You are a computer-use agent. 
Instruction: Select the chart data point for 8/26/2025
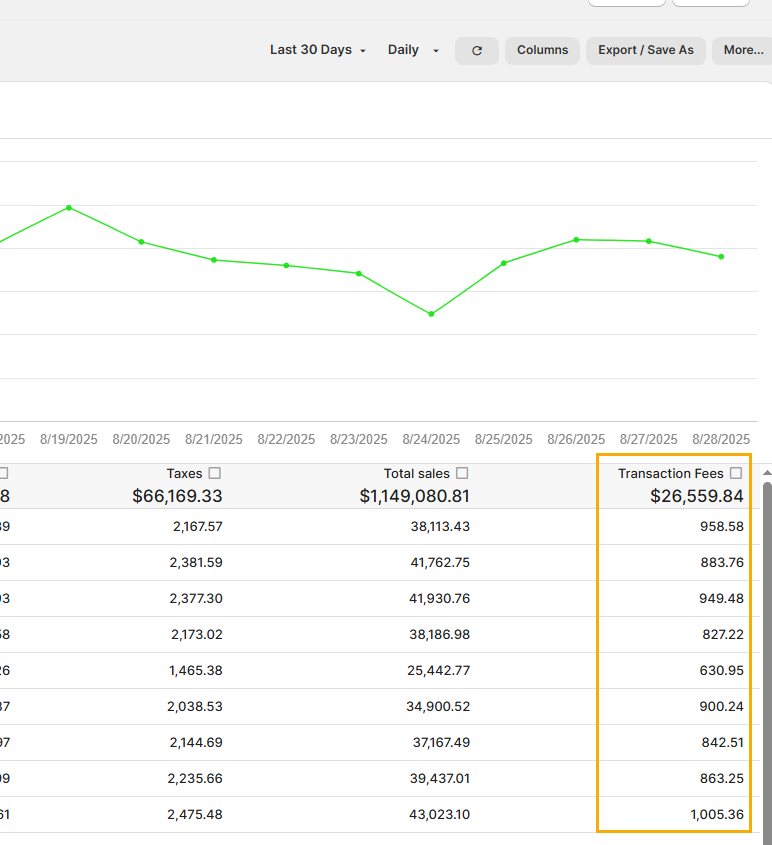[576, 240]
